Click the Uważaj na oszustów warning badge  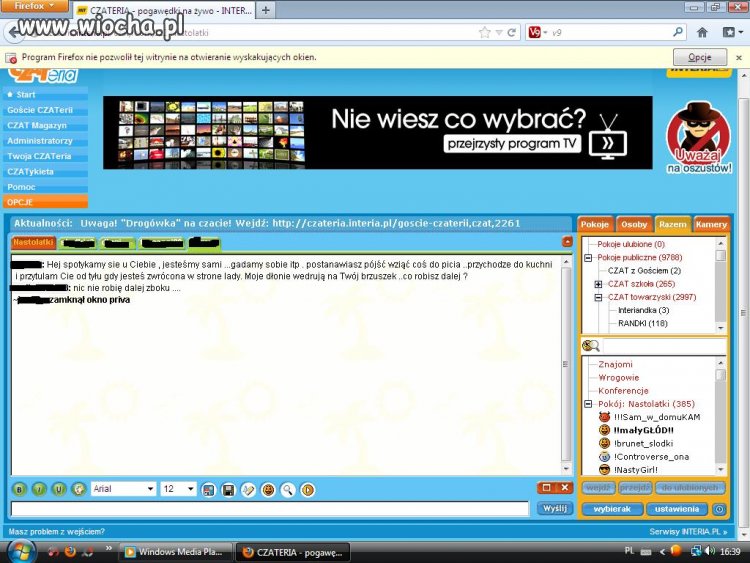[x=699, y=138]
